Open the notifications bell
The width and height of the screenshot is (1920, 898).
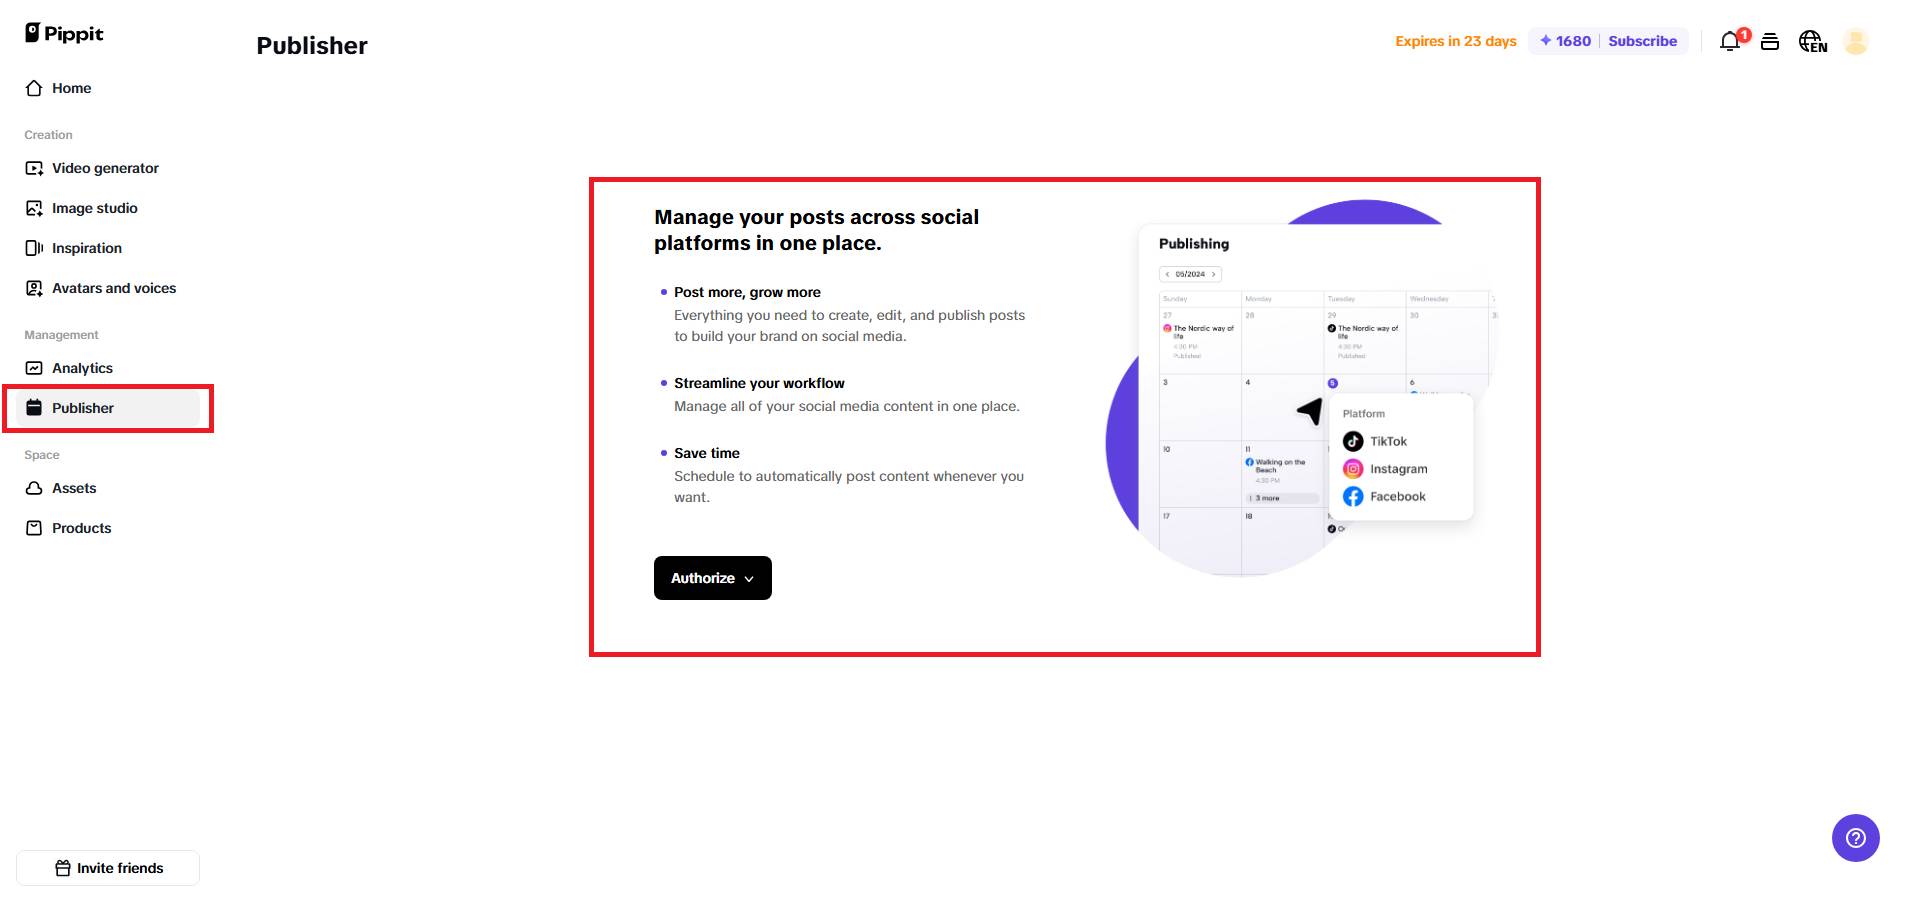[1729, 41]
